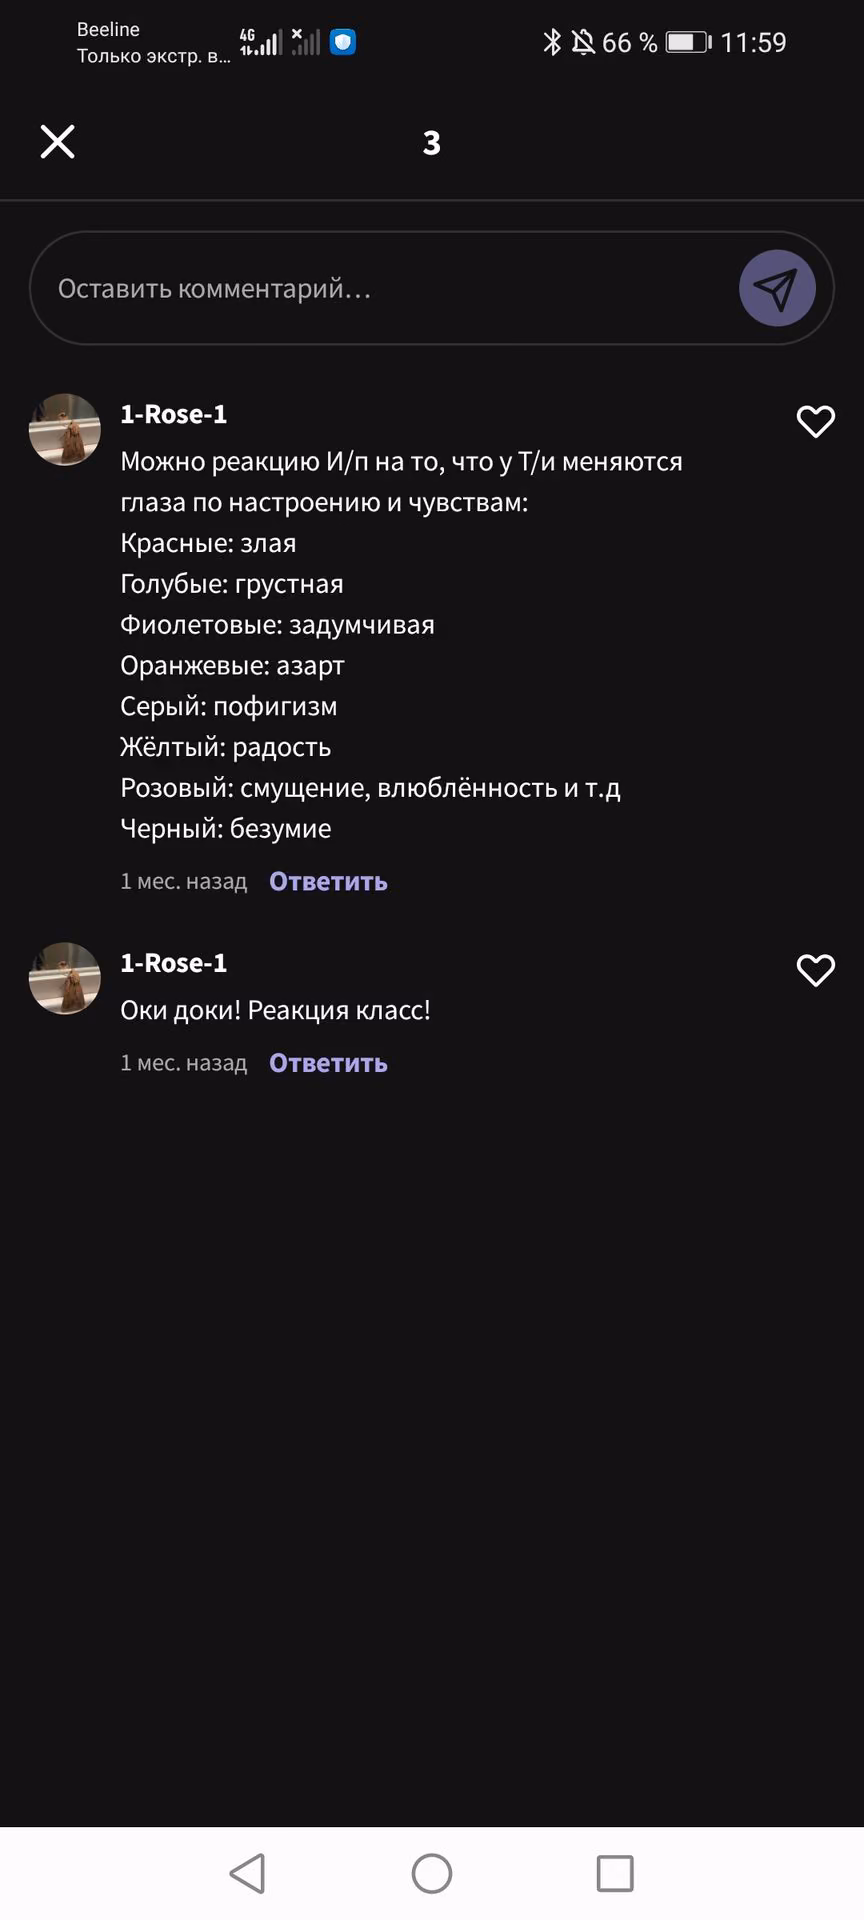Tap the Android home circle button
Image resolution: width=864 pixels, height=1920 pixels.
point(432,1873)
